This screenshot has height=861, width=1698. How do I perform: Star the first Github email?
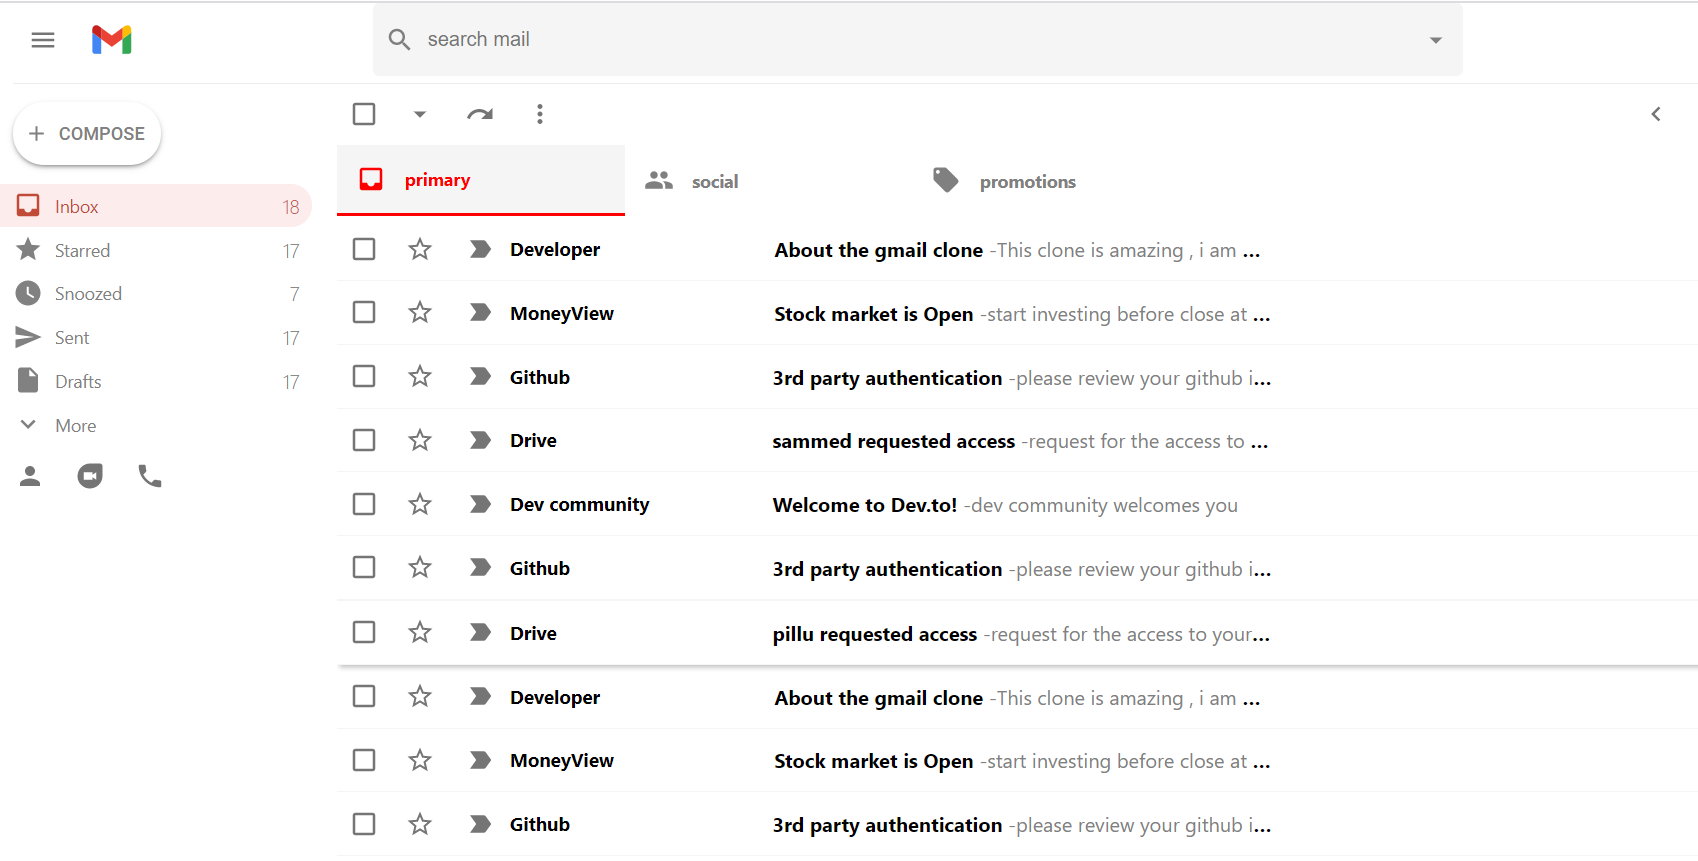pyautogui.click(x=420, y=376)
